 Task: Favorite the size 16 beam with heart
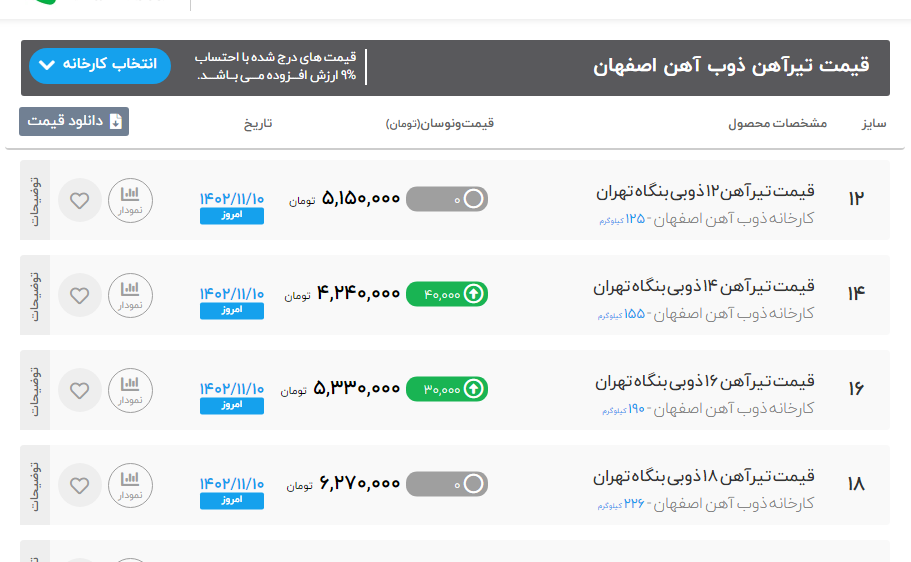80,390
